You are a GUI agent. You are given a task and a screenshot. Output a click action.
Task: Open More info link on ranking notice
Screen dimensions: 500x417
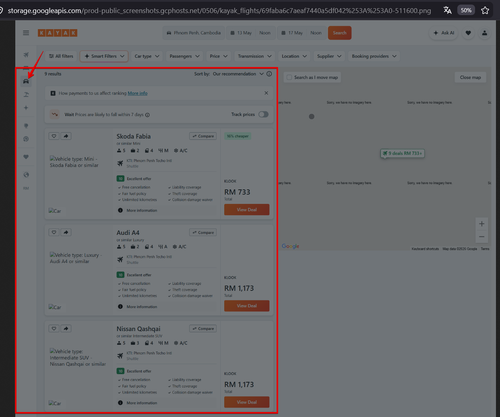pos(138,93)
